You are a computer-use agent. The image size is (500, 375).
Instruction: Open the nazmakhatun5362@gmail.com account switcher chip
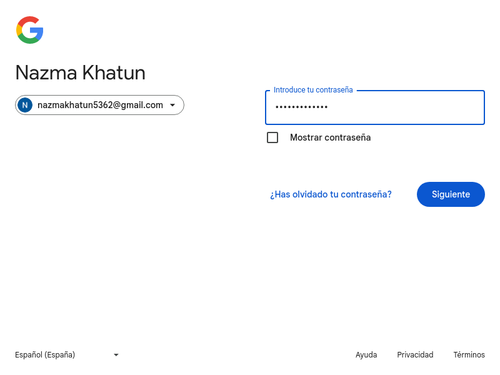99,105
